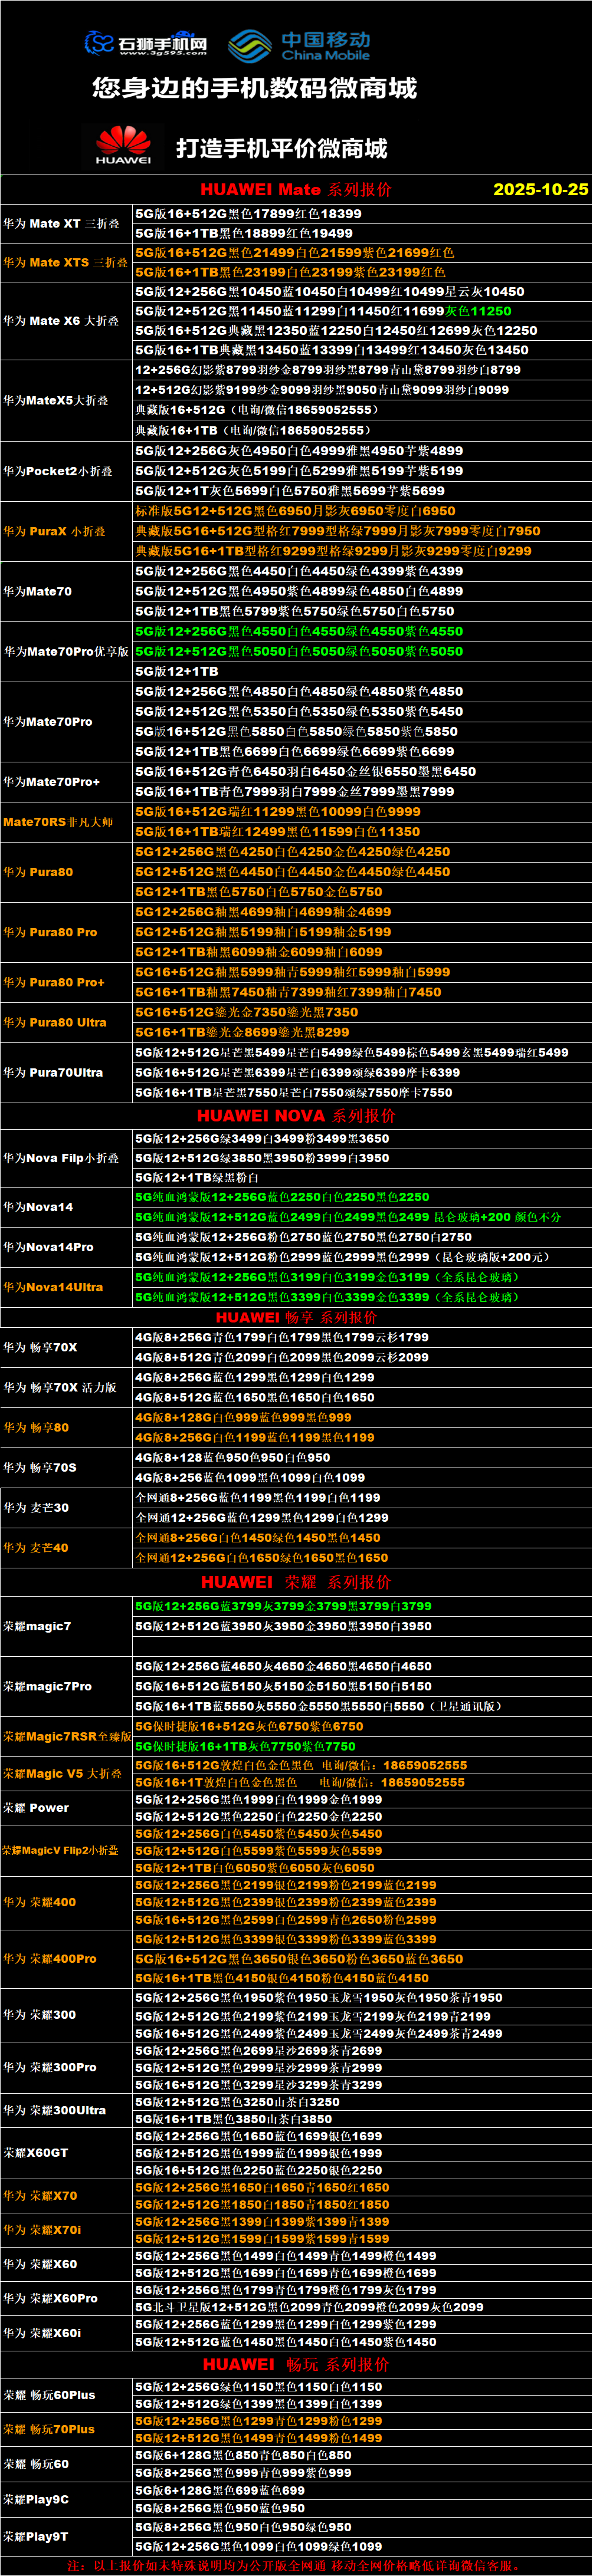Select the 华为 Mate XT 三折叠 row label

click(61, 223)
